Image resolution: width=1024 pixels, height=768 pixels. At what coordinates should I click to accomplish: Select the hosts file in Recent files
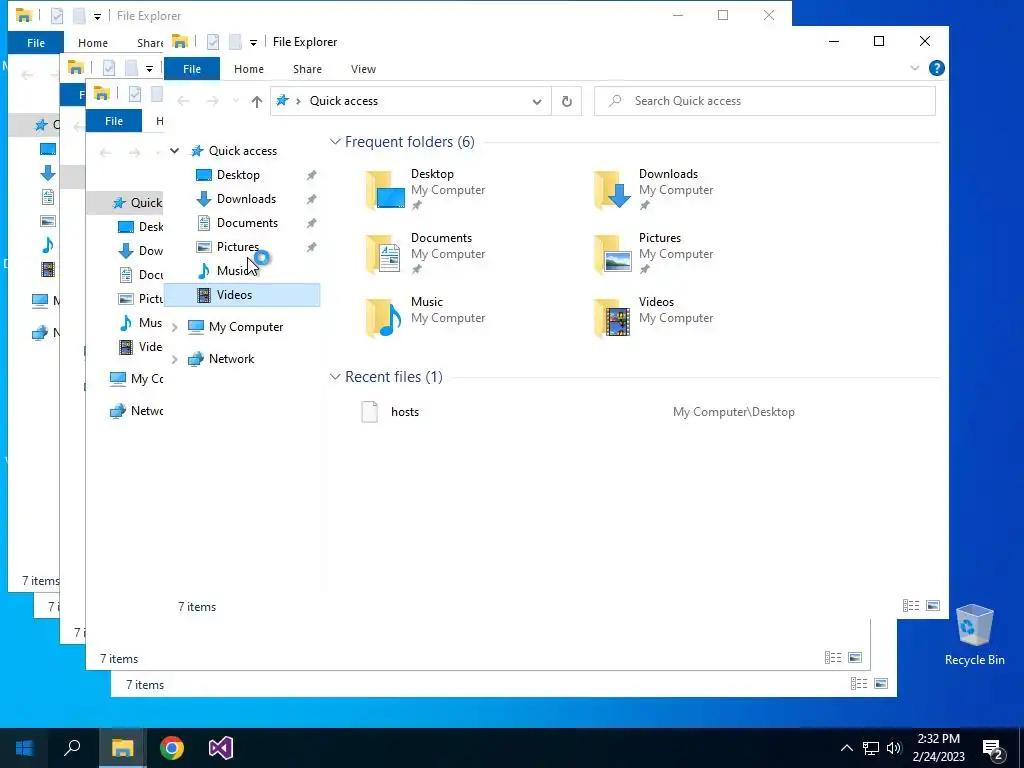[404, 412]
